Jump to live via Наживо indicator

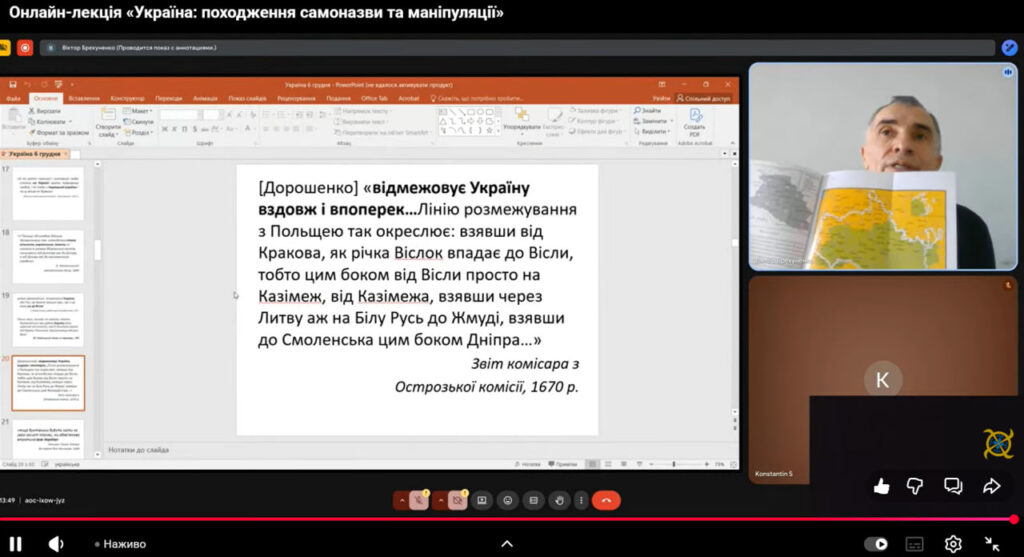(x=120, y=544)
